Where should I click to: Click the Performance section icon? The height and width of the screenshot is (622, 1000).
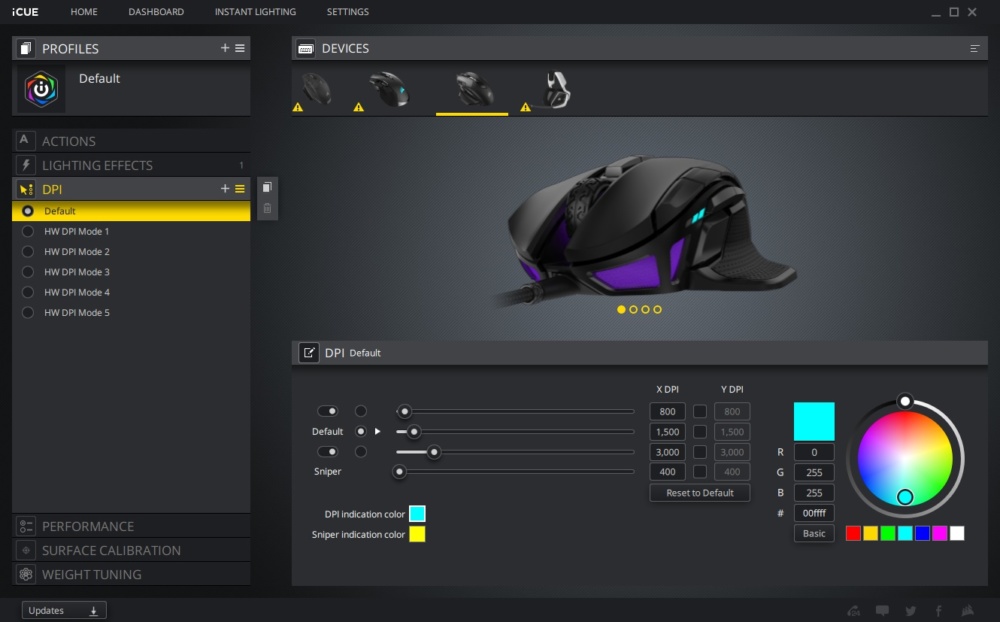click(26, 526)
